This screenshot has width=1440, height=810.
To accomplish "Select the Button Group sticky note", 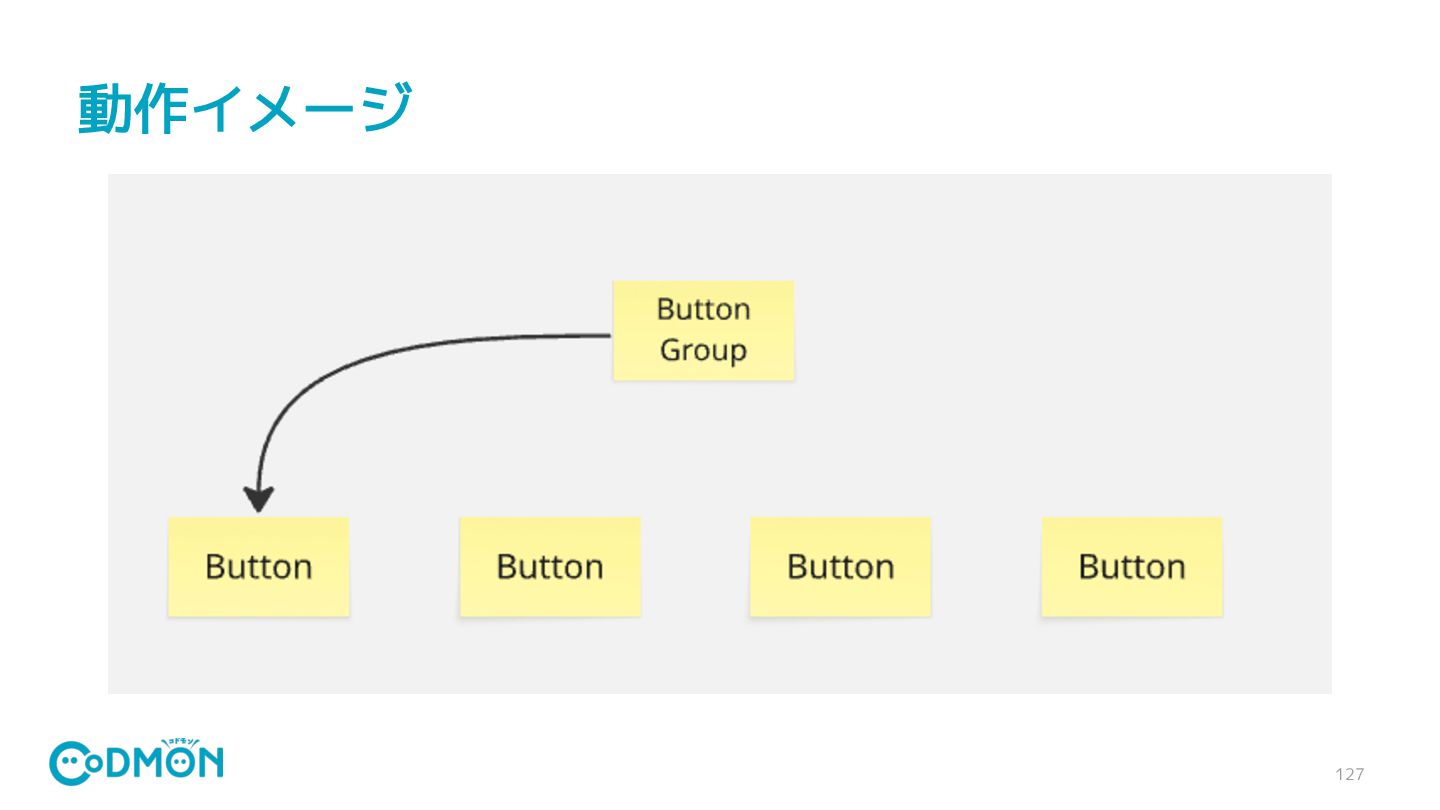I will [x=703, y=330].
